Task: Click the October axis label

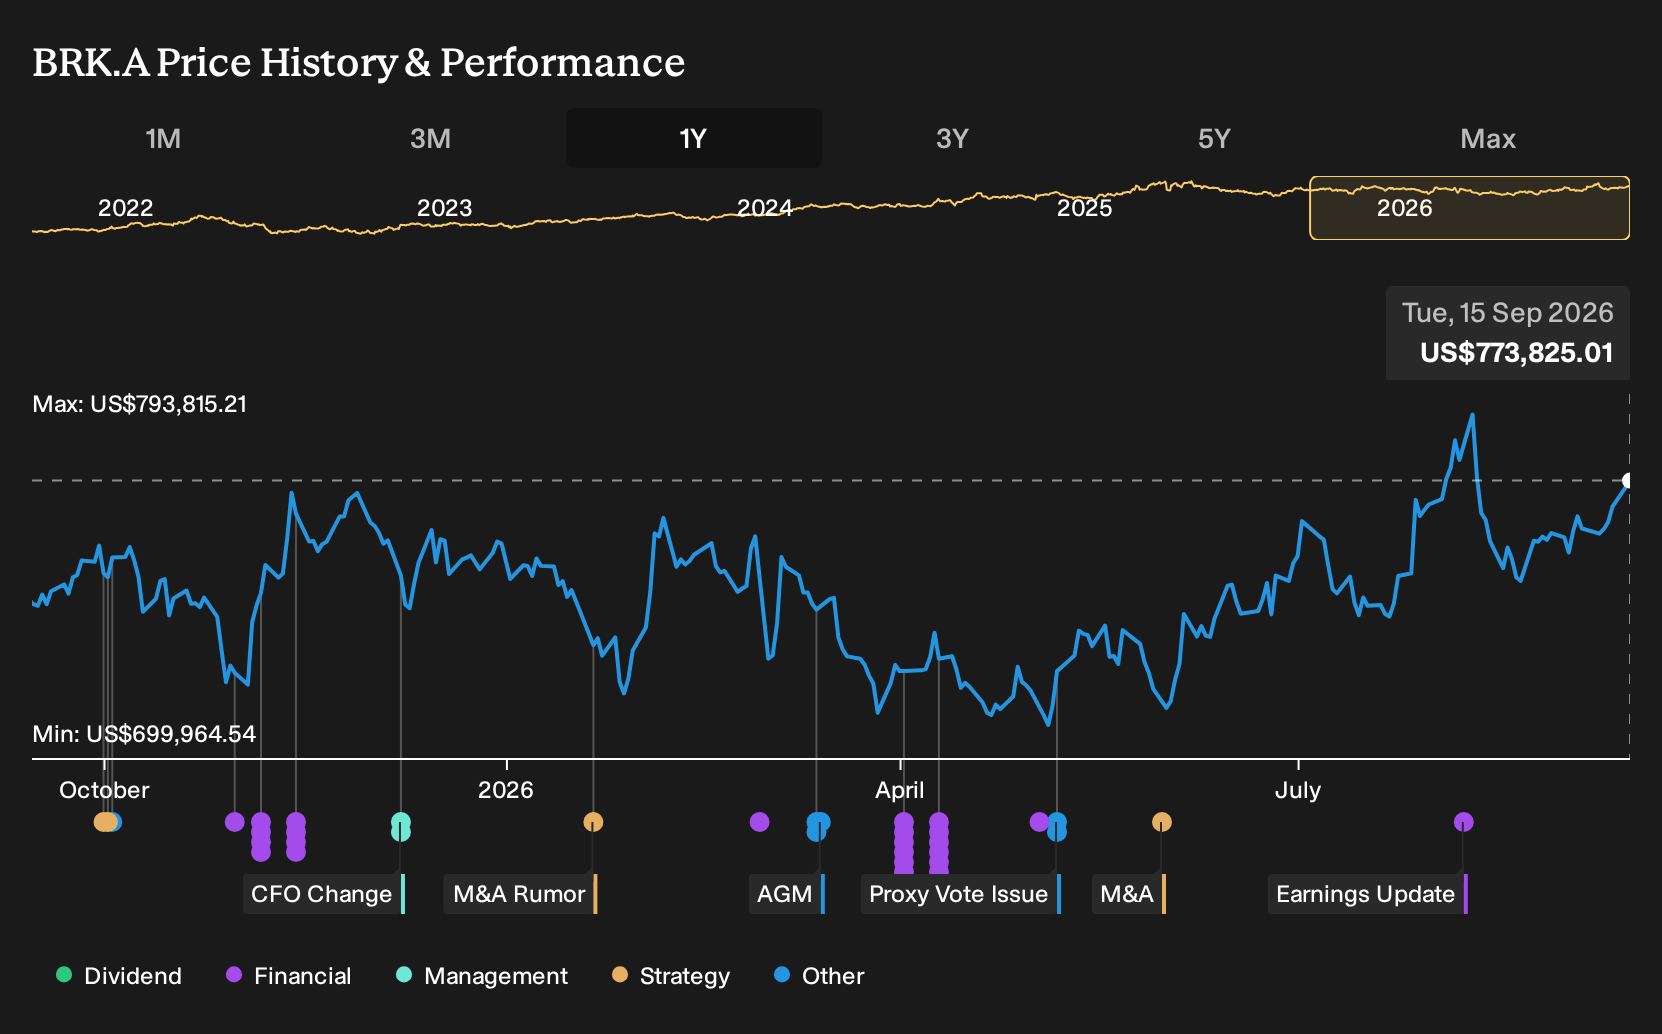Action: (104, 790)
